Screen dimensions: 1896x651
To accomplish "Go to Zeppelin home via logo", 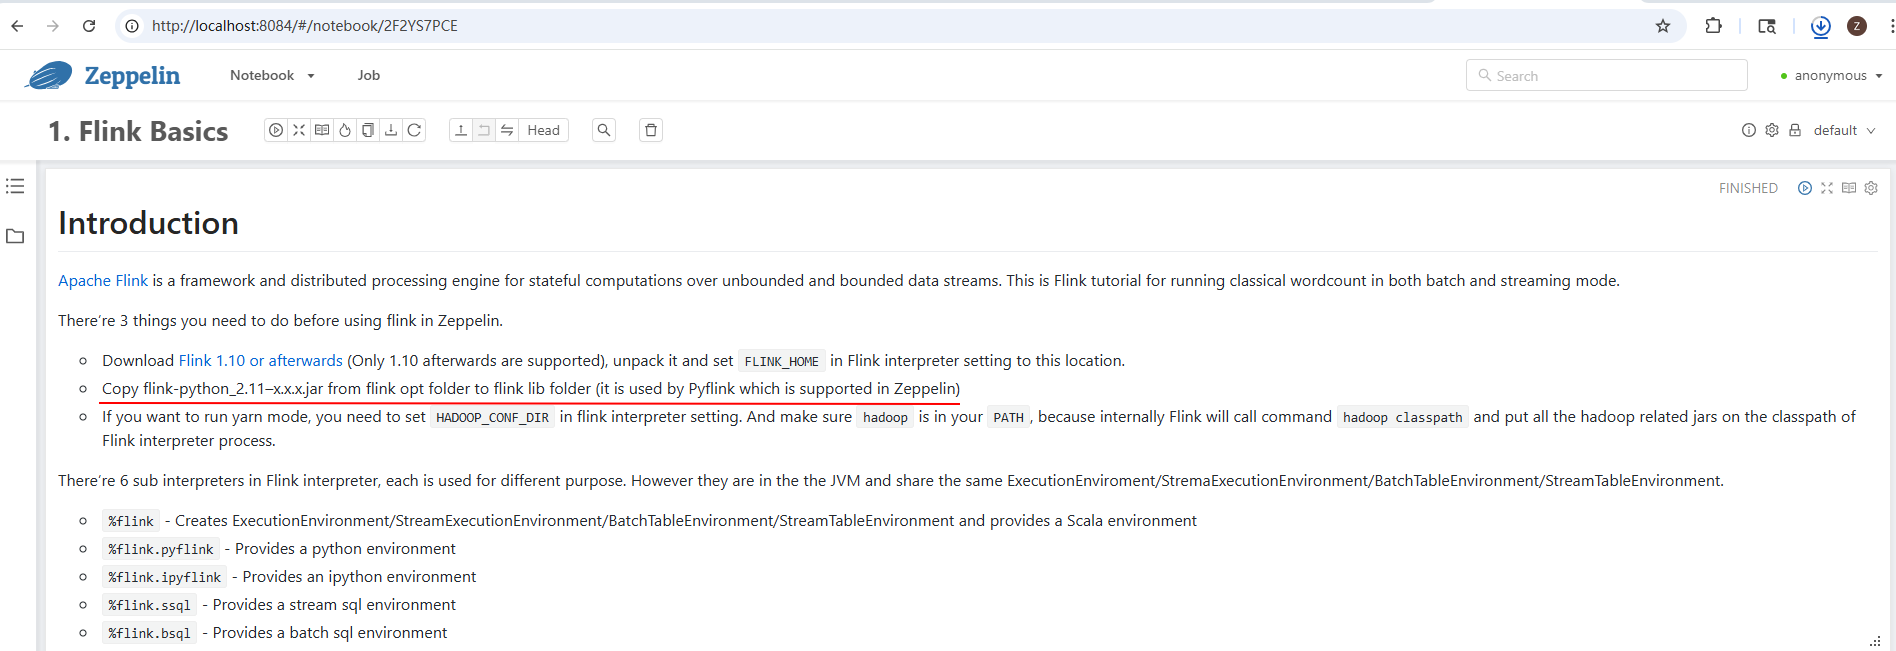I will [103, 75].
